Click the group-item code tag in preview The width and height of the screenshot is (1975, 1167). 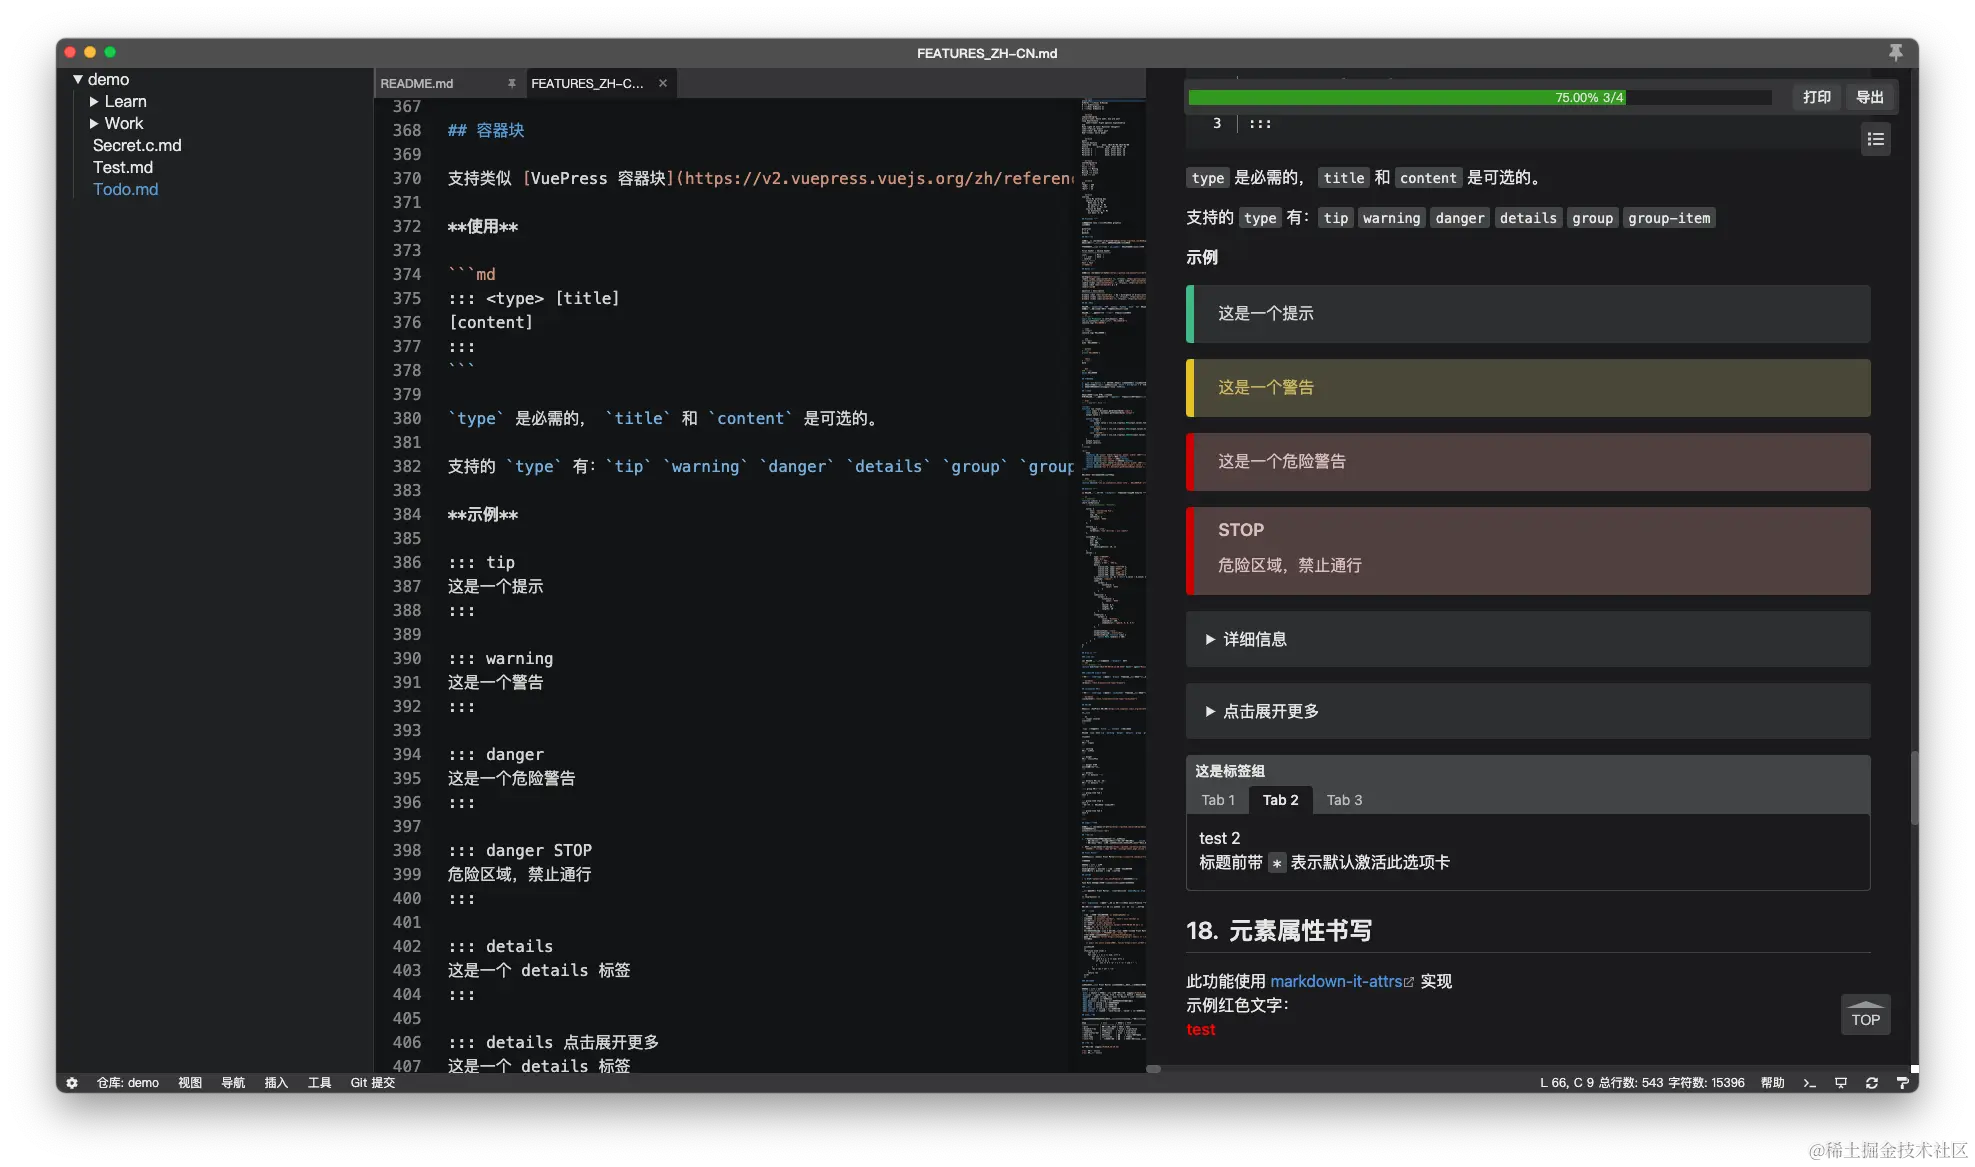coord(1668,218)
